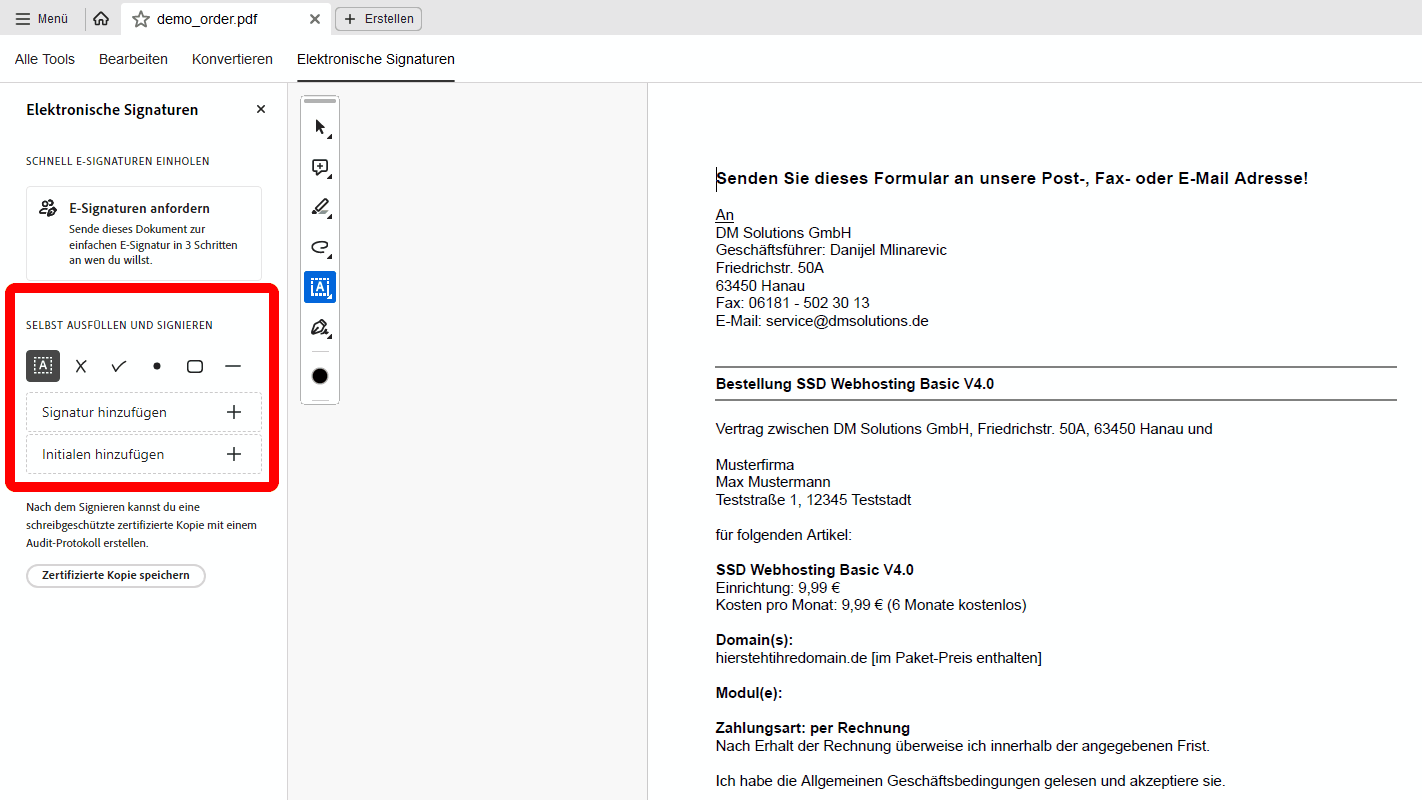Click 'Zahlungsart: per Rechnung' text
This screenshot has height=800, width=1422.
[x=813, y=728]
